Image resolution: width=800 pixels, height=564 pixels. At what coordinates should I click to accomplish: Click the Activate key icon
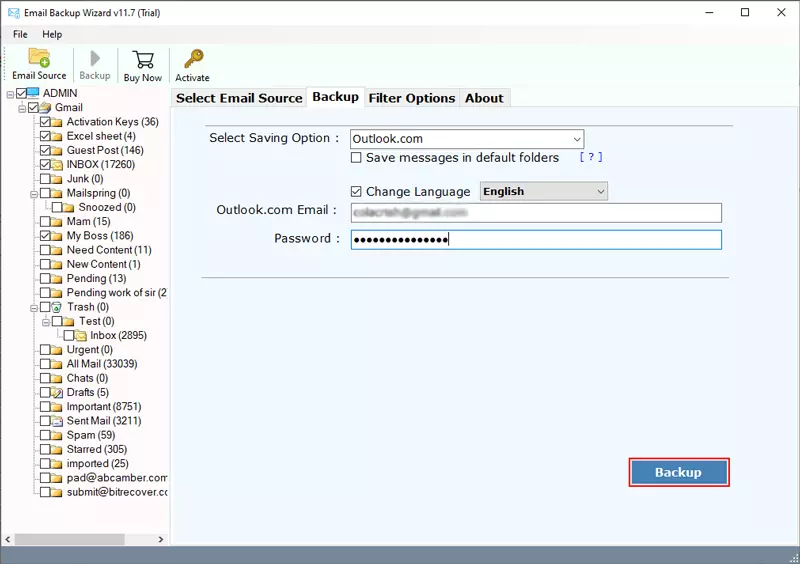(193, 59)
